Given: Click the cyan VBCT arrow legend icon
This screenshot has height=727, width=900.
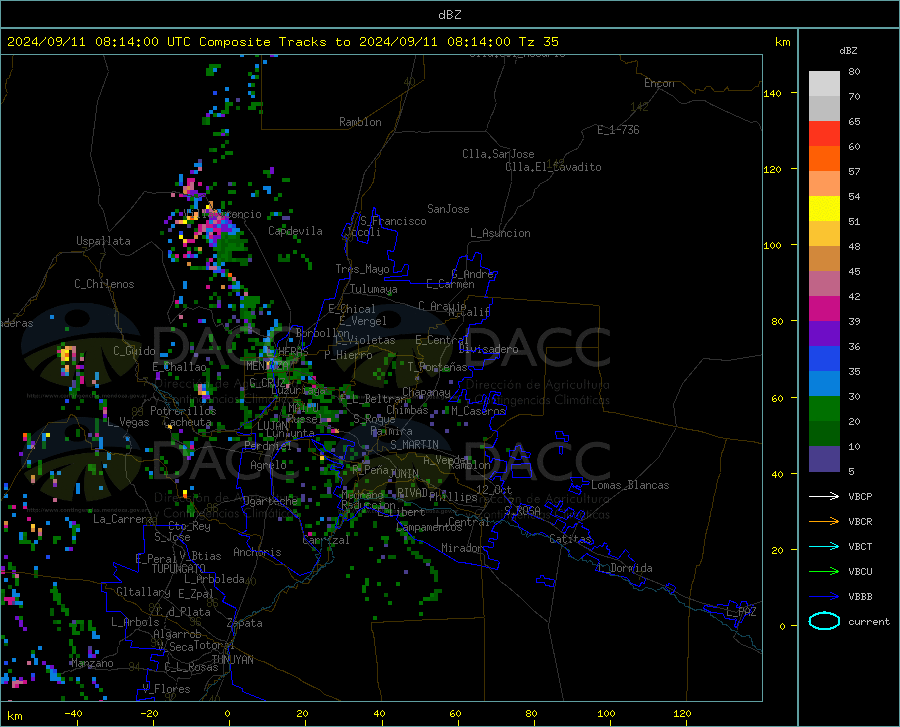Looking at the screenshot, I should pyautogui.click(x=824, y=546).
